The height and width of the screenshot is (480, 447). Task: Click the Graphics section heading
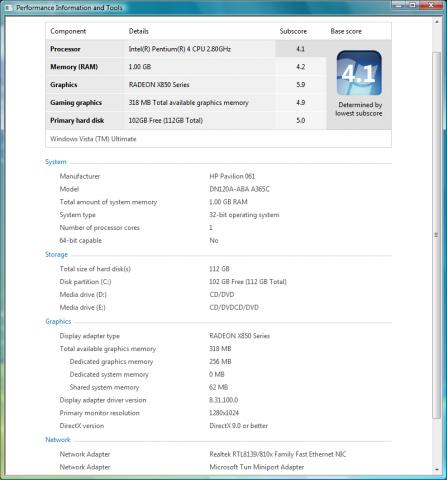coord(58,322)
